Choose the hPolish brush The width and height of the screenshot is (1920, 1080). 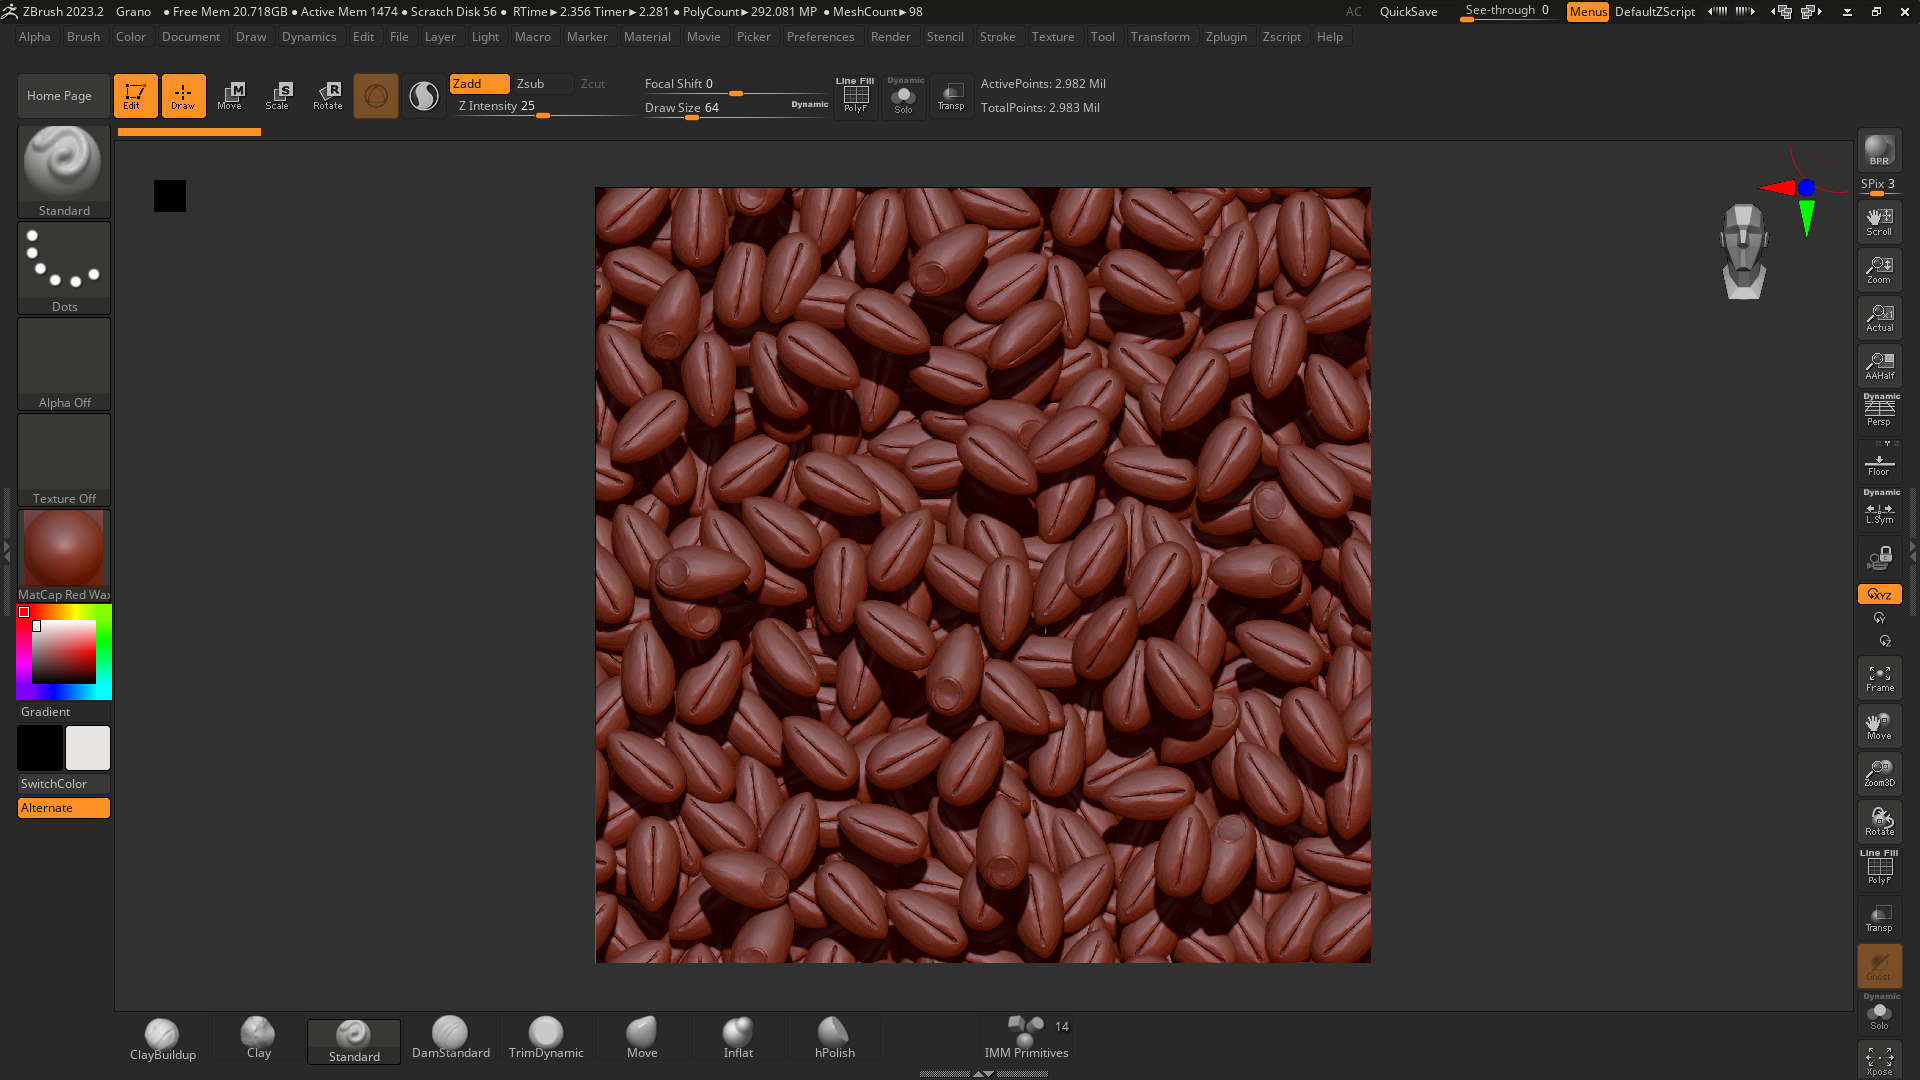pos(834,1038)
